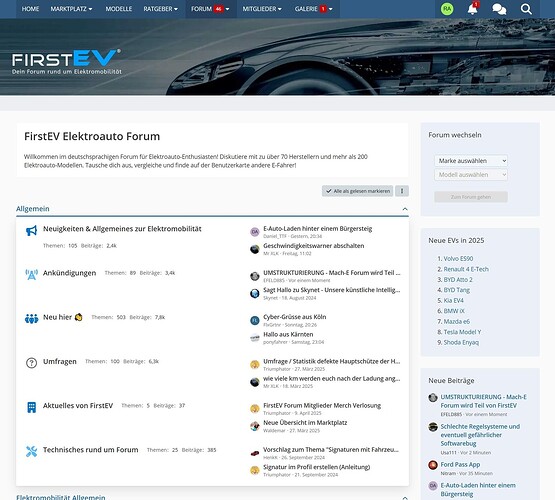Open thread Geschwindigkeitswarner abschalten
Screen dimensions: 555x500
[x=314, y=246]
